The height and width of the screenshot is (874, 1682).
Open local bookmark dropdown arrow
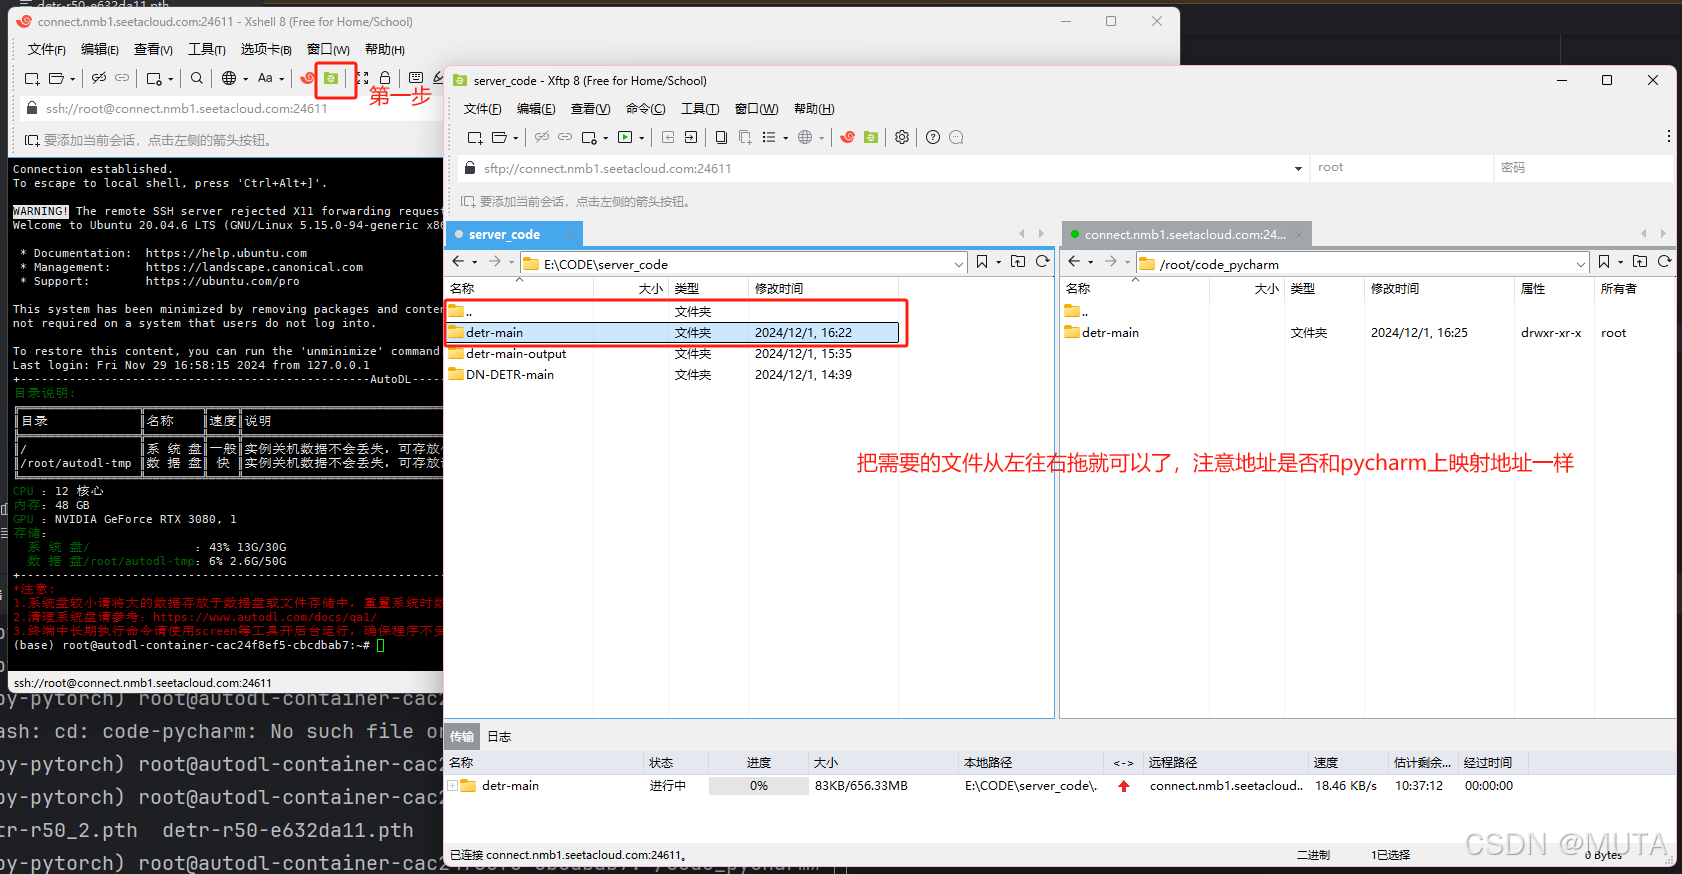(x=998, y=262)
